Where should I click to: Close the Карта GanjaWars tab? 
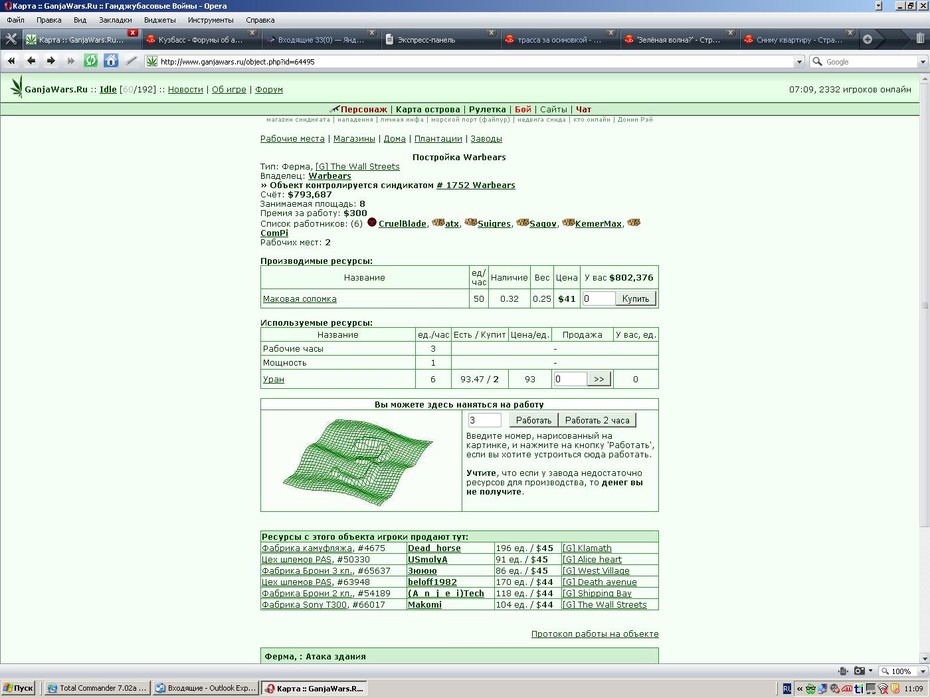click(x=133, y=33)
